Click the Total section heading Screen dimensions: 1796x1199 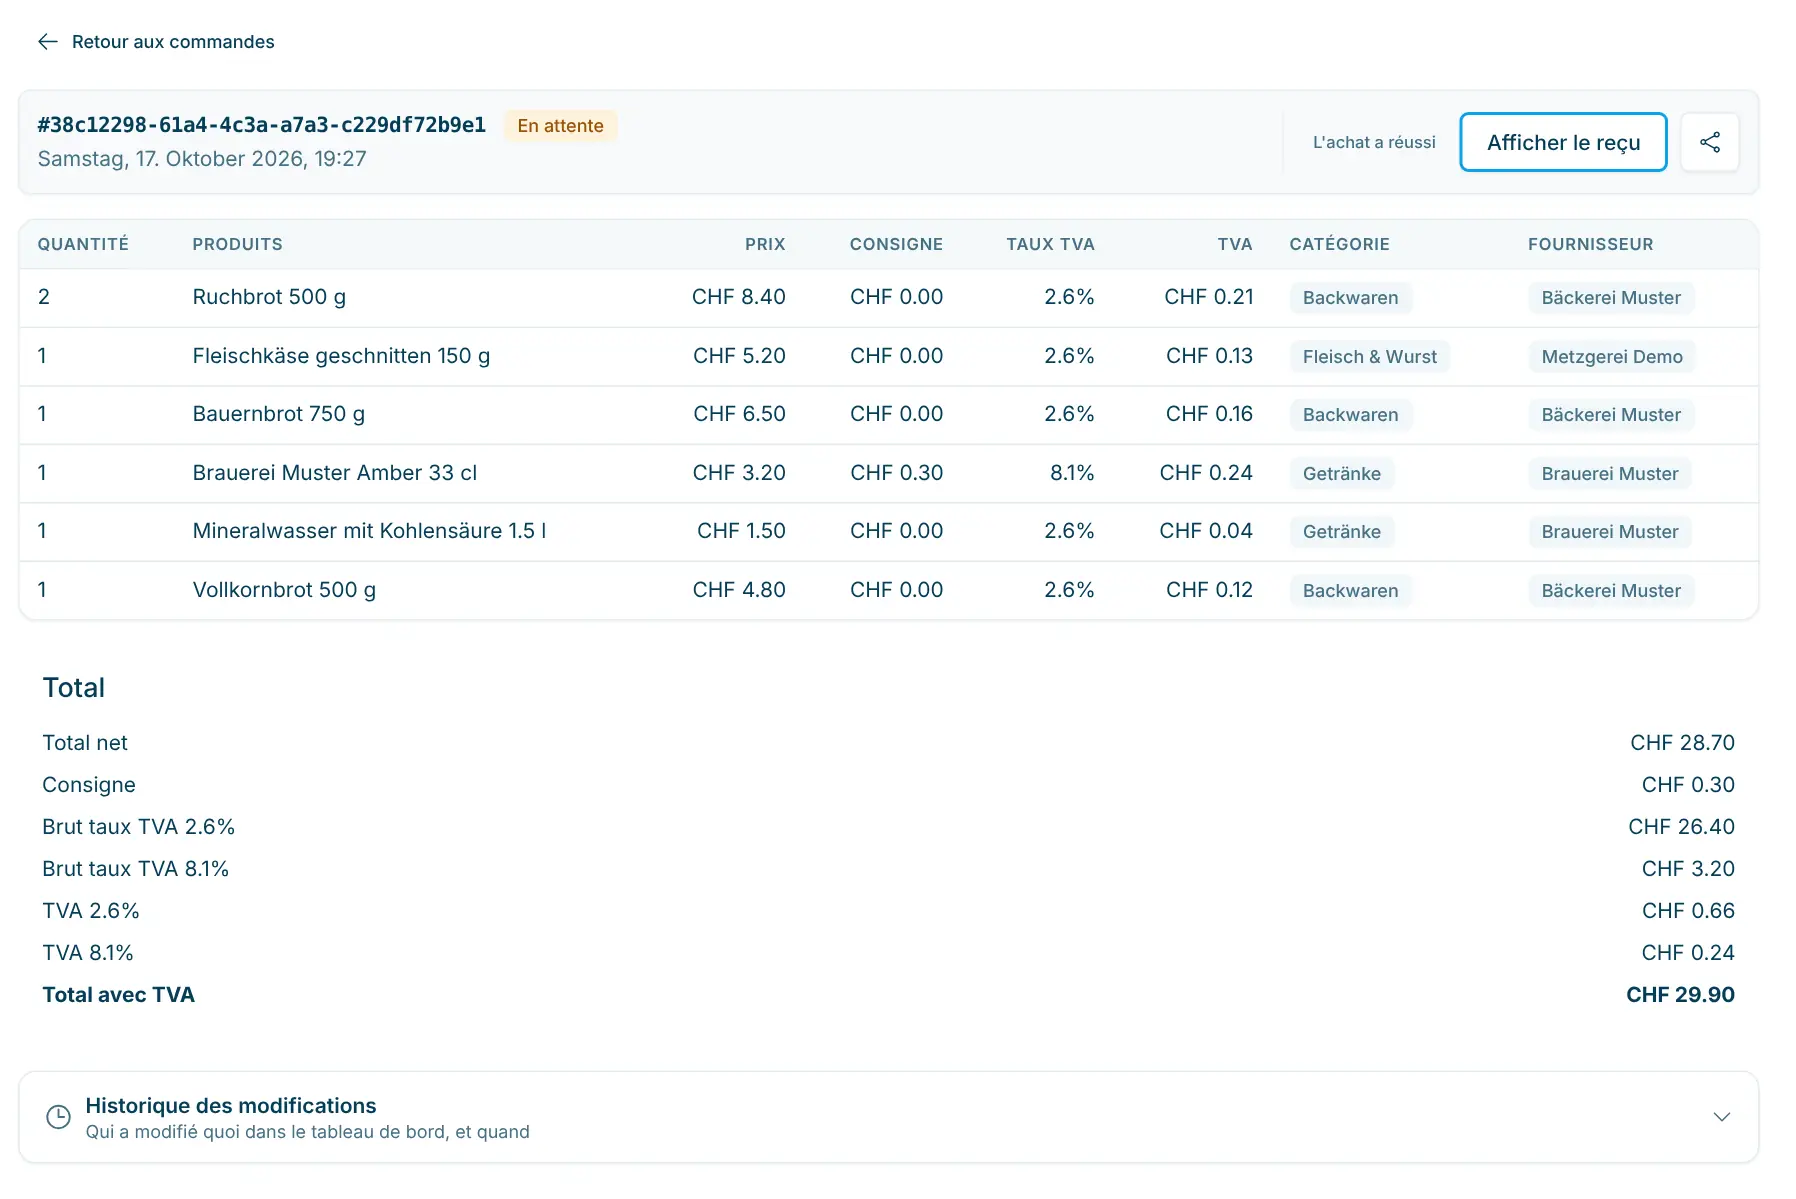(x=73, y=688)
